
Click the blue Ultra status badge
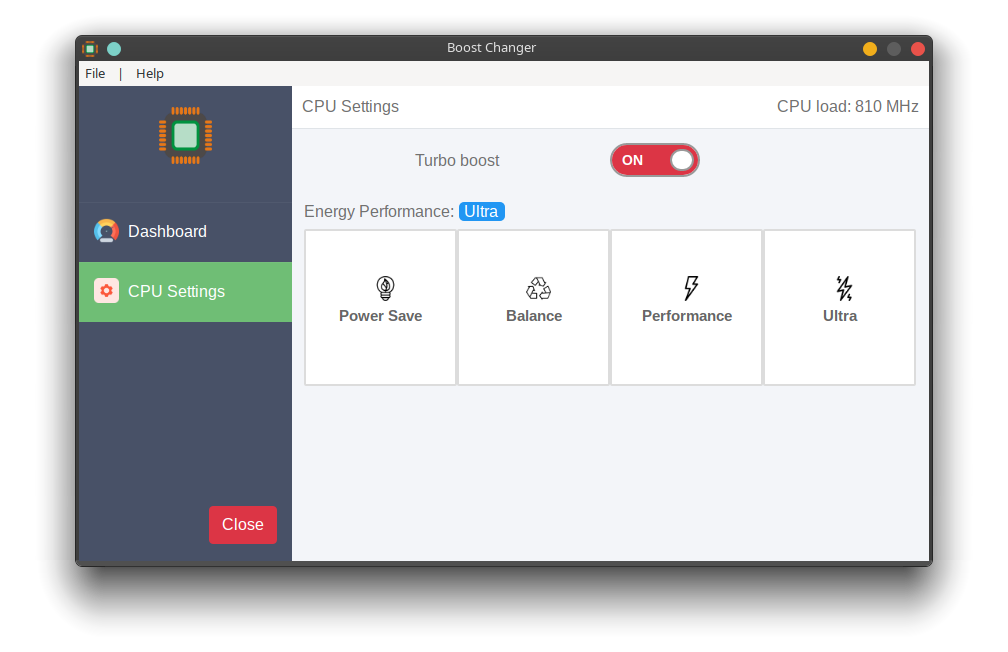[482, 212]
